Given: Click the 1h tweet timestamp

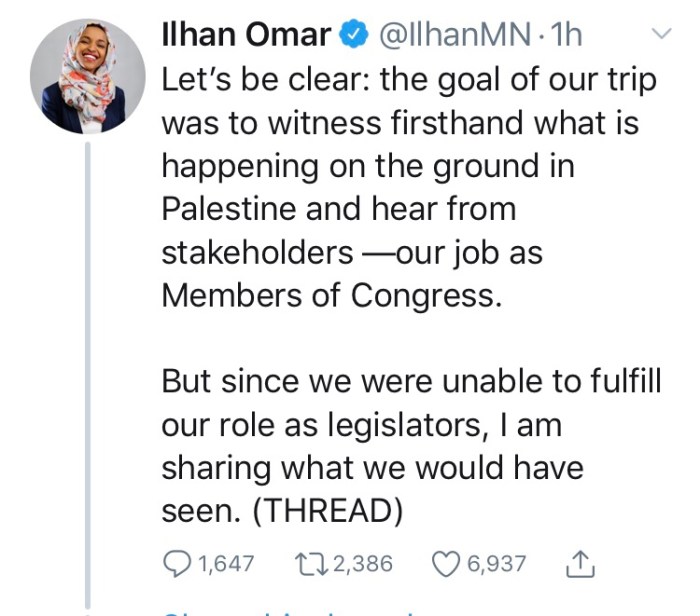Looking at the screenshot, I should 566,36.
